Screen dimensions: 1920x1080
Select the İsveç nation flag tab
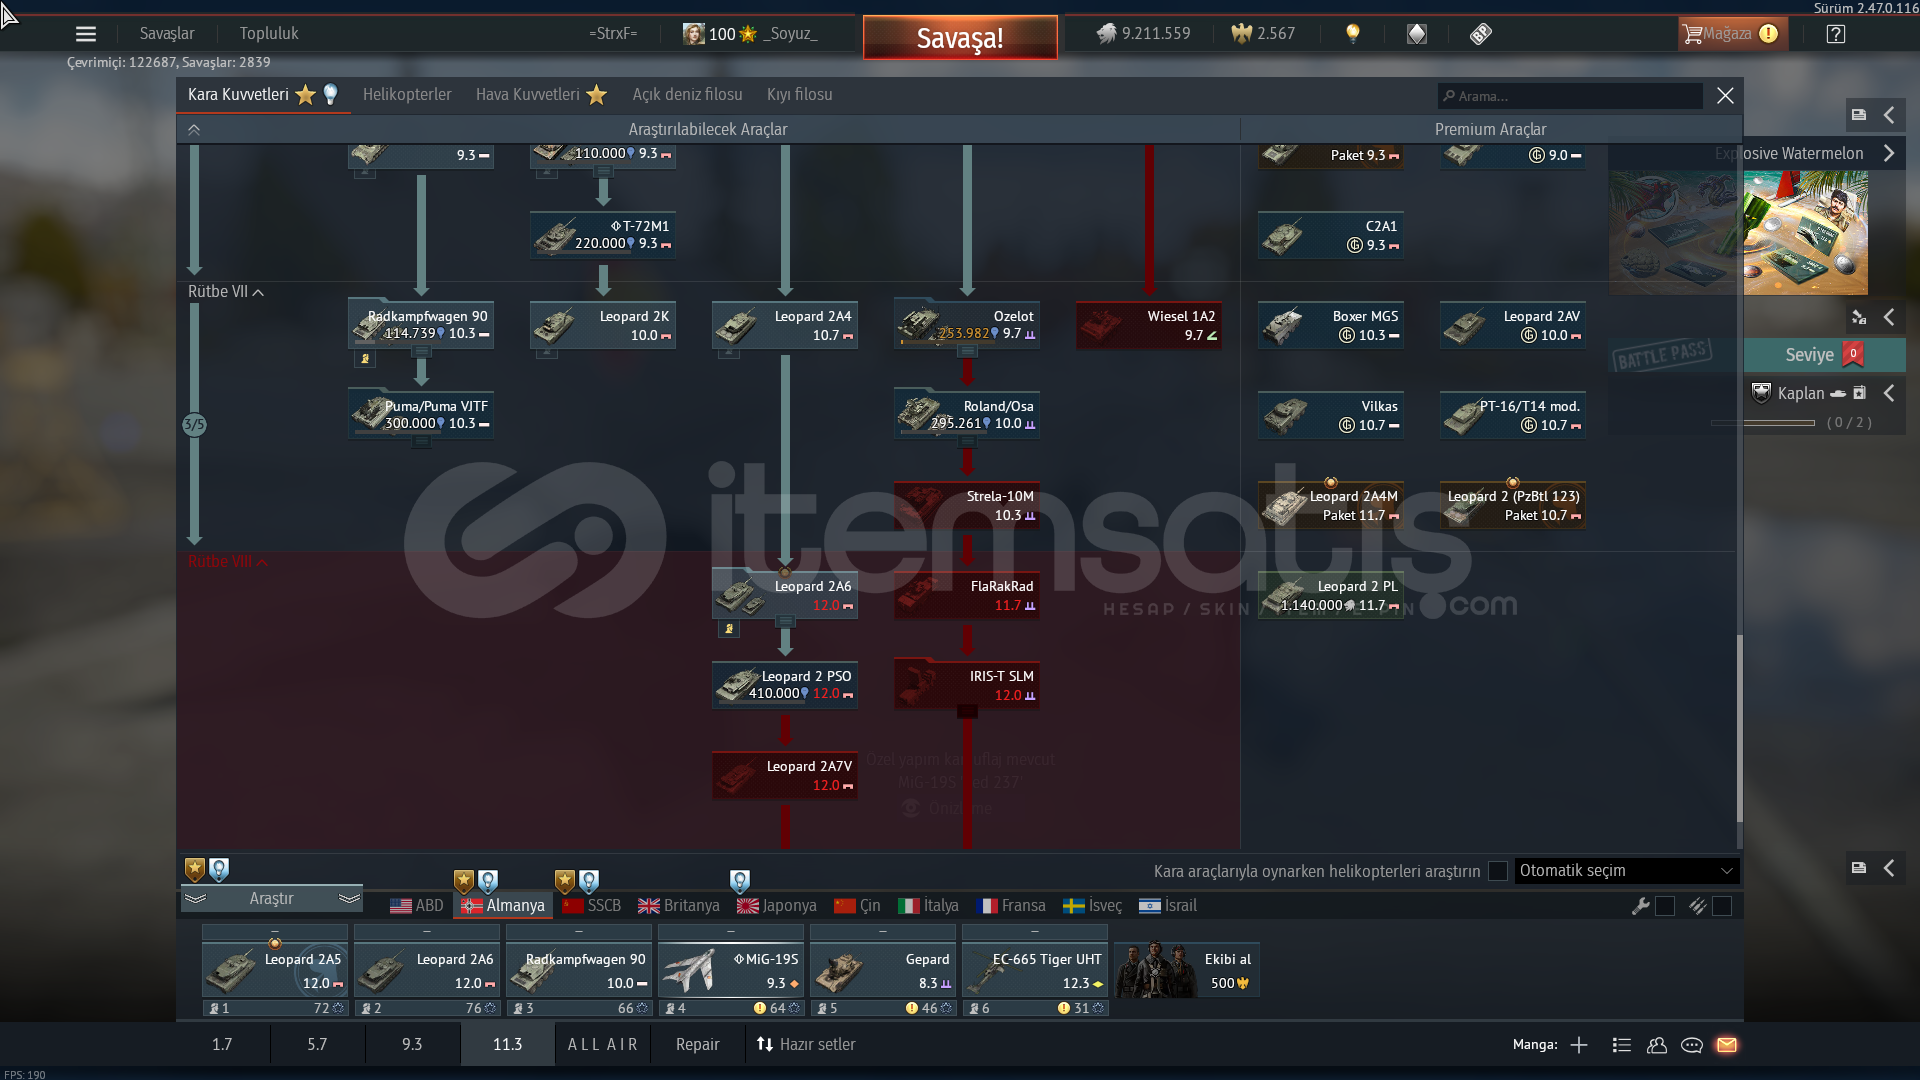click(x=1092, y=905)
